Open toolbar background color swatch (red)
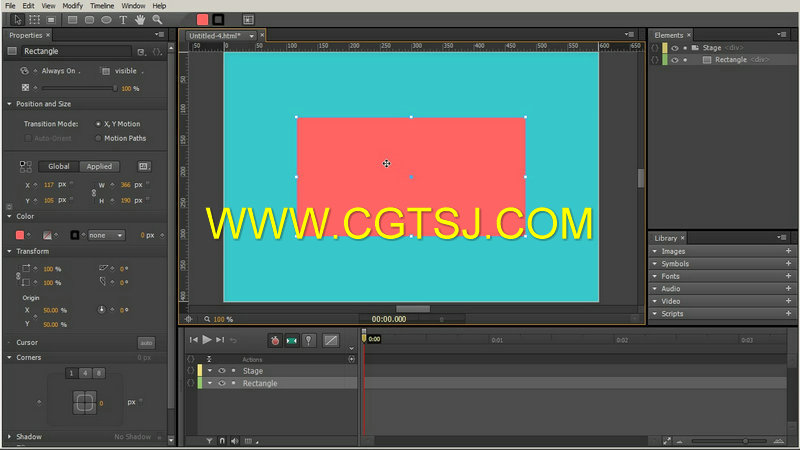 (203, 20)
